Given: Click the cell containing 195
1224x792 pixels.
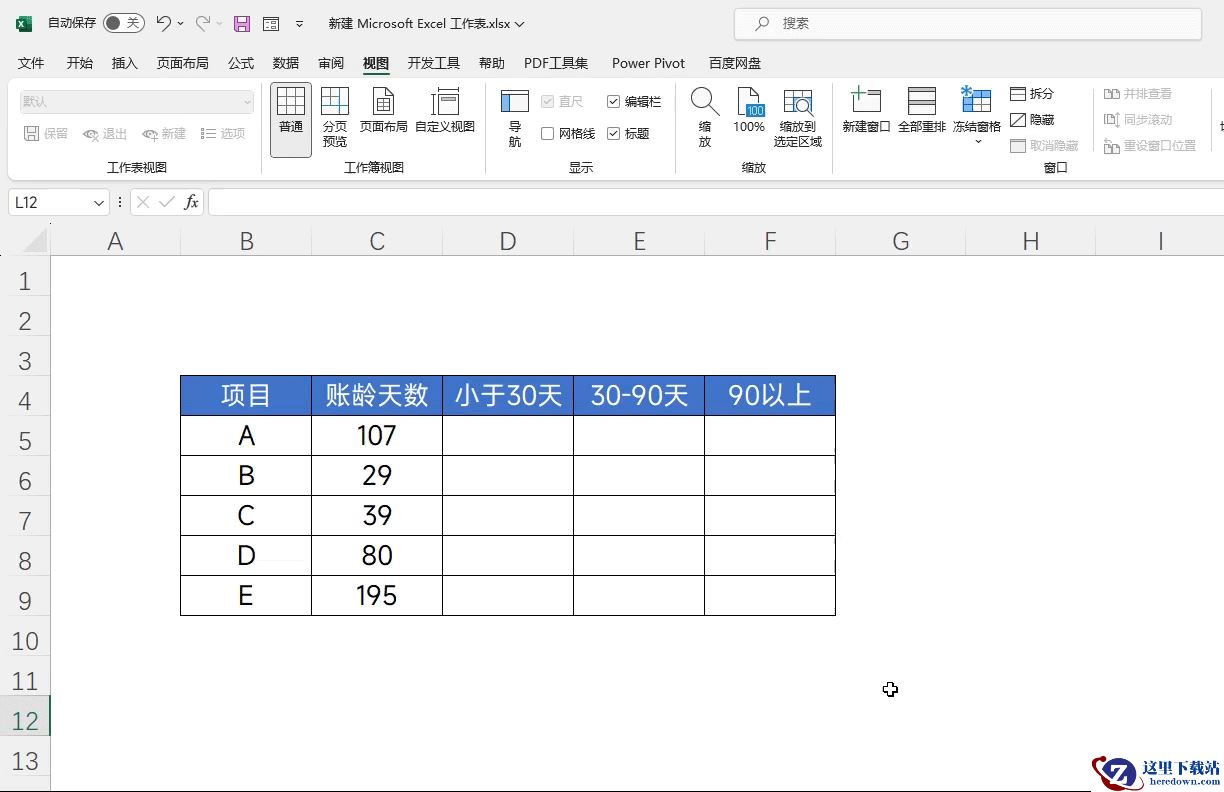Looking at the screenshot, I should [x=377, y=596].
